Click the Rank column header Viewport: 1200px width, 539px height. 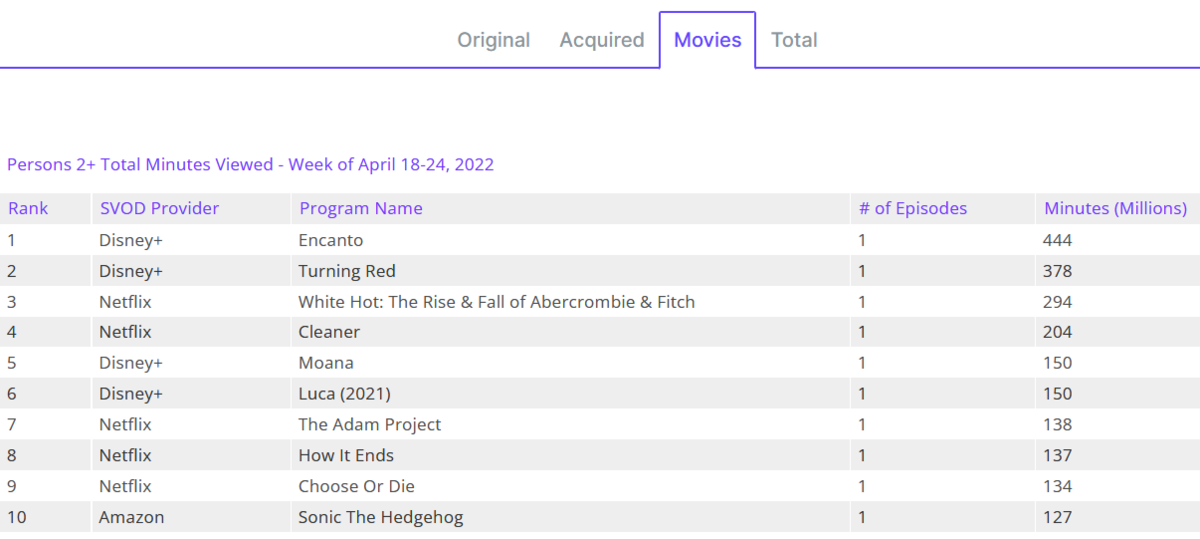[28, 208]
